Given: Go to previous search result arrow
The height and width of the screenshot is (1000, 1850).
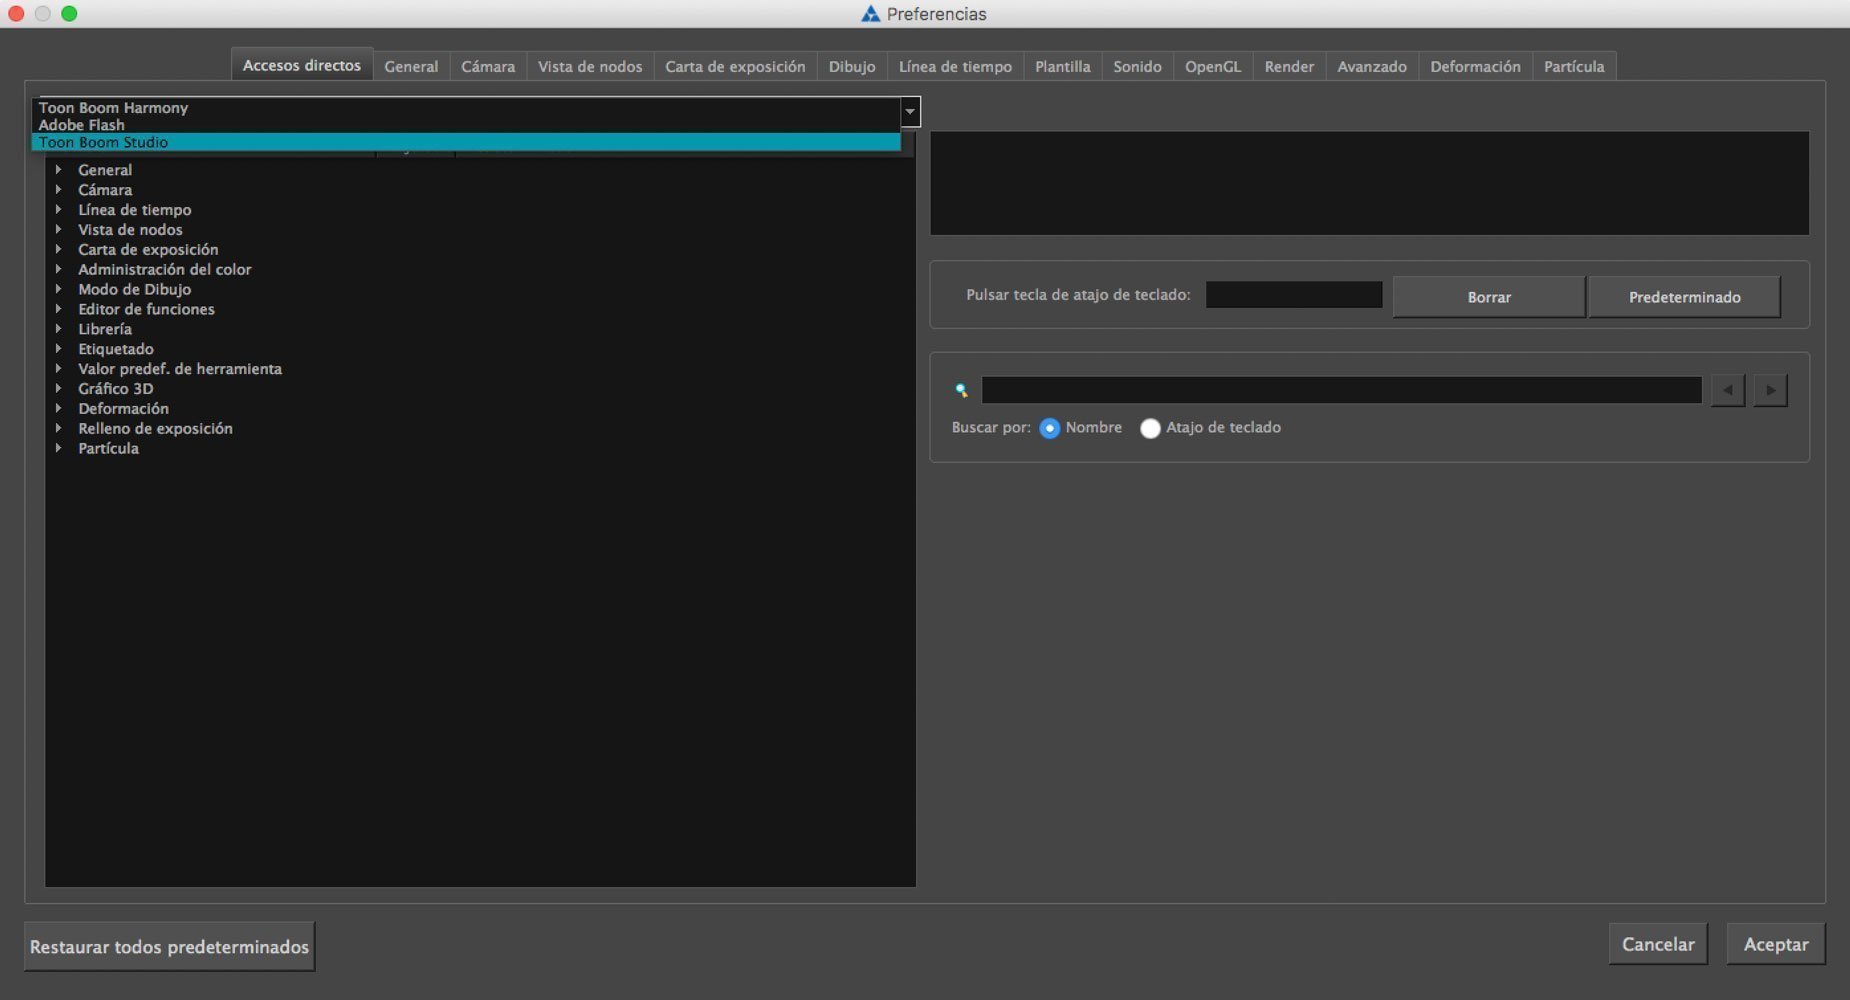Looking at the screenshot, I should [x=1727, y=390].
